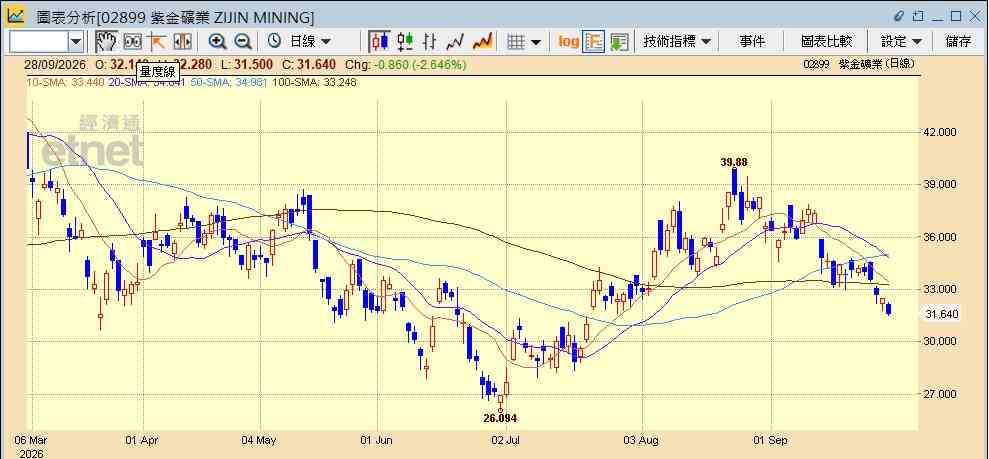Expand the grid options dropdown arrow

(536, 42)
